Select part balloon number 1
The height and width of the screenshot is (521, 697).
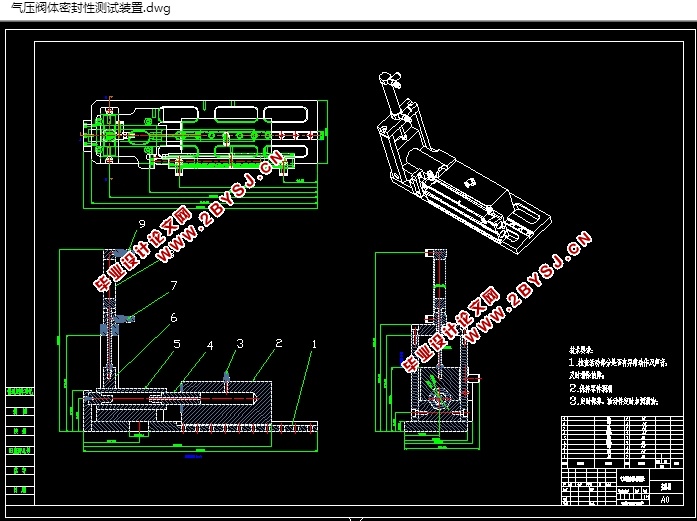tap(314, 344)
